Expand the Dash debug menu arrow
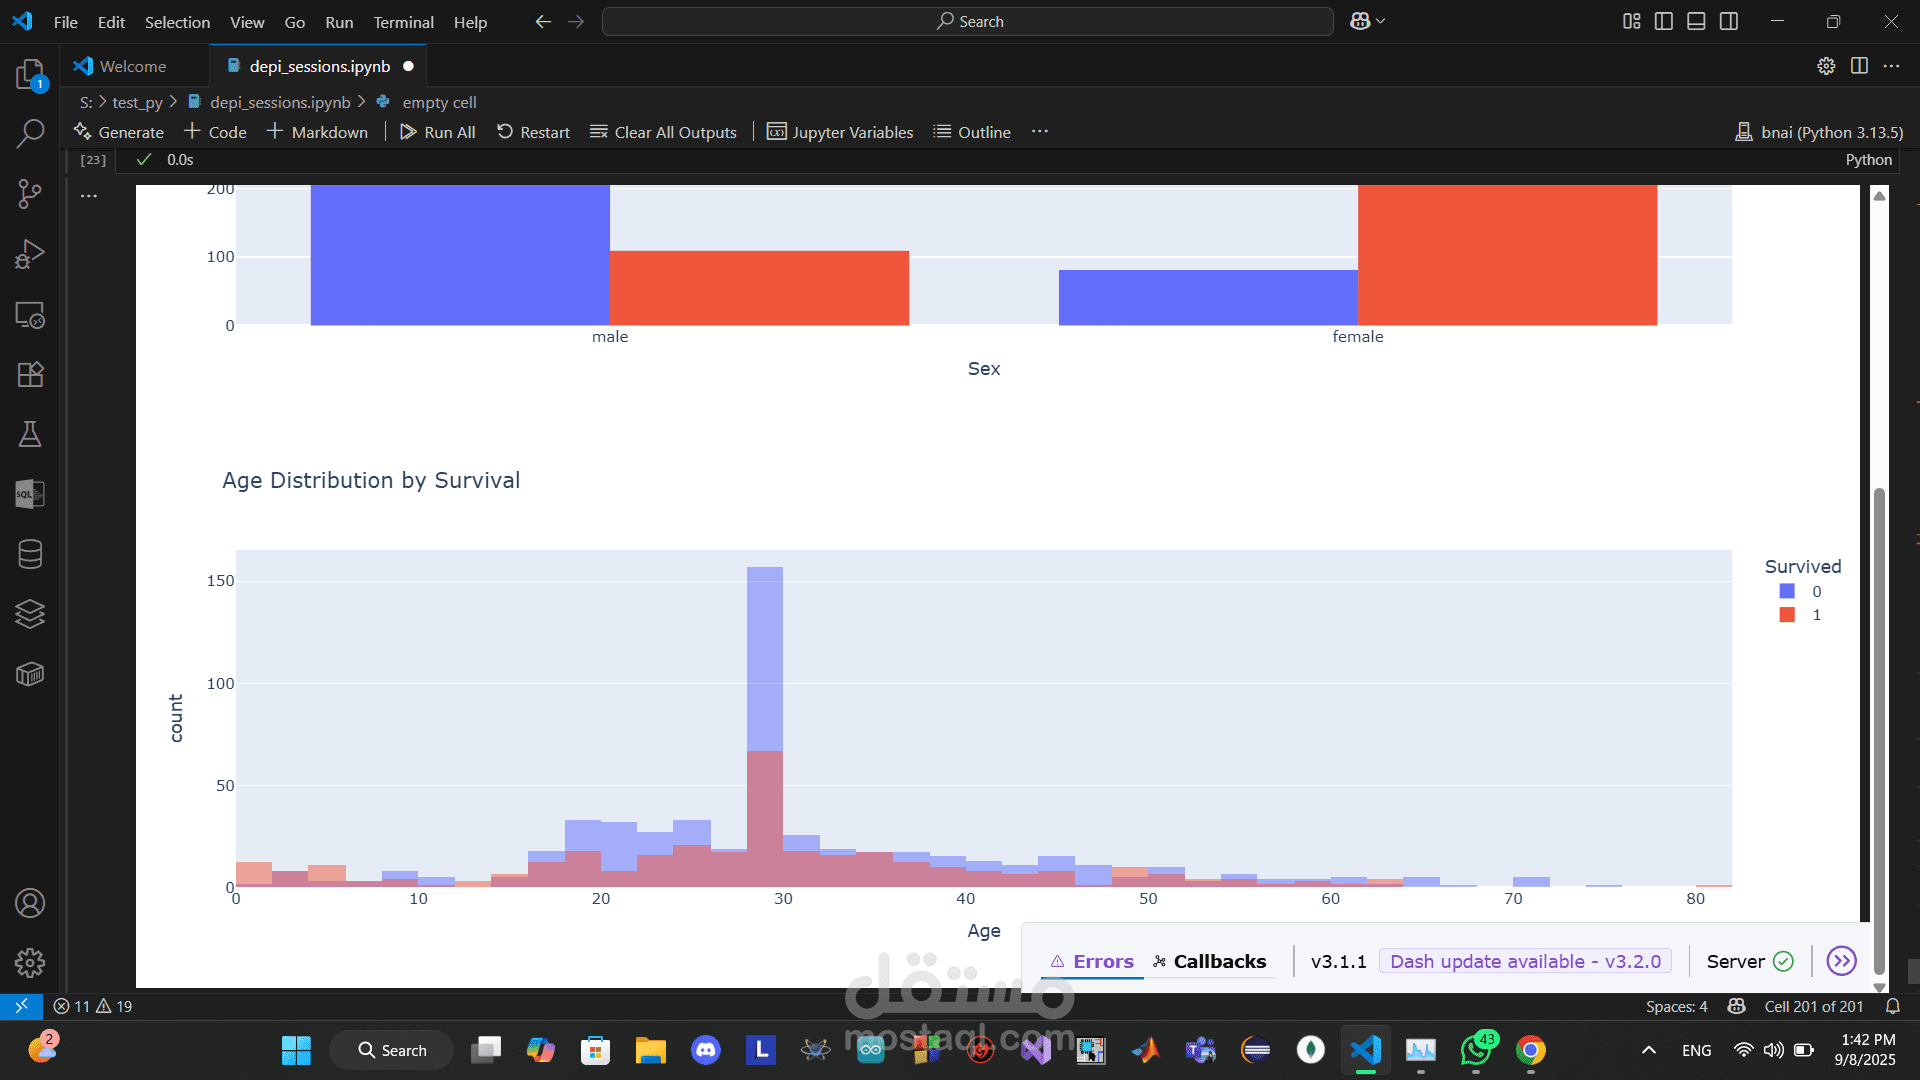The width and height of the screenshot is (1920, 1080). 1841,961
